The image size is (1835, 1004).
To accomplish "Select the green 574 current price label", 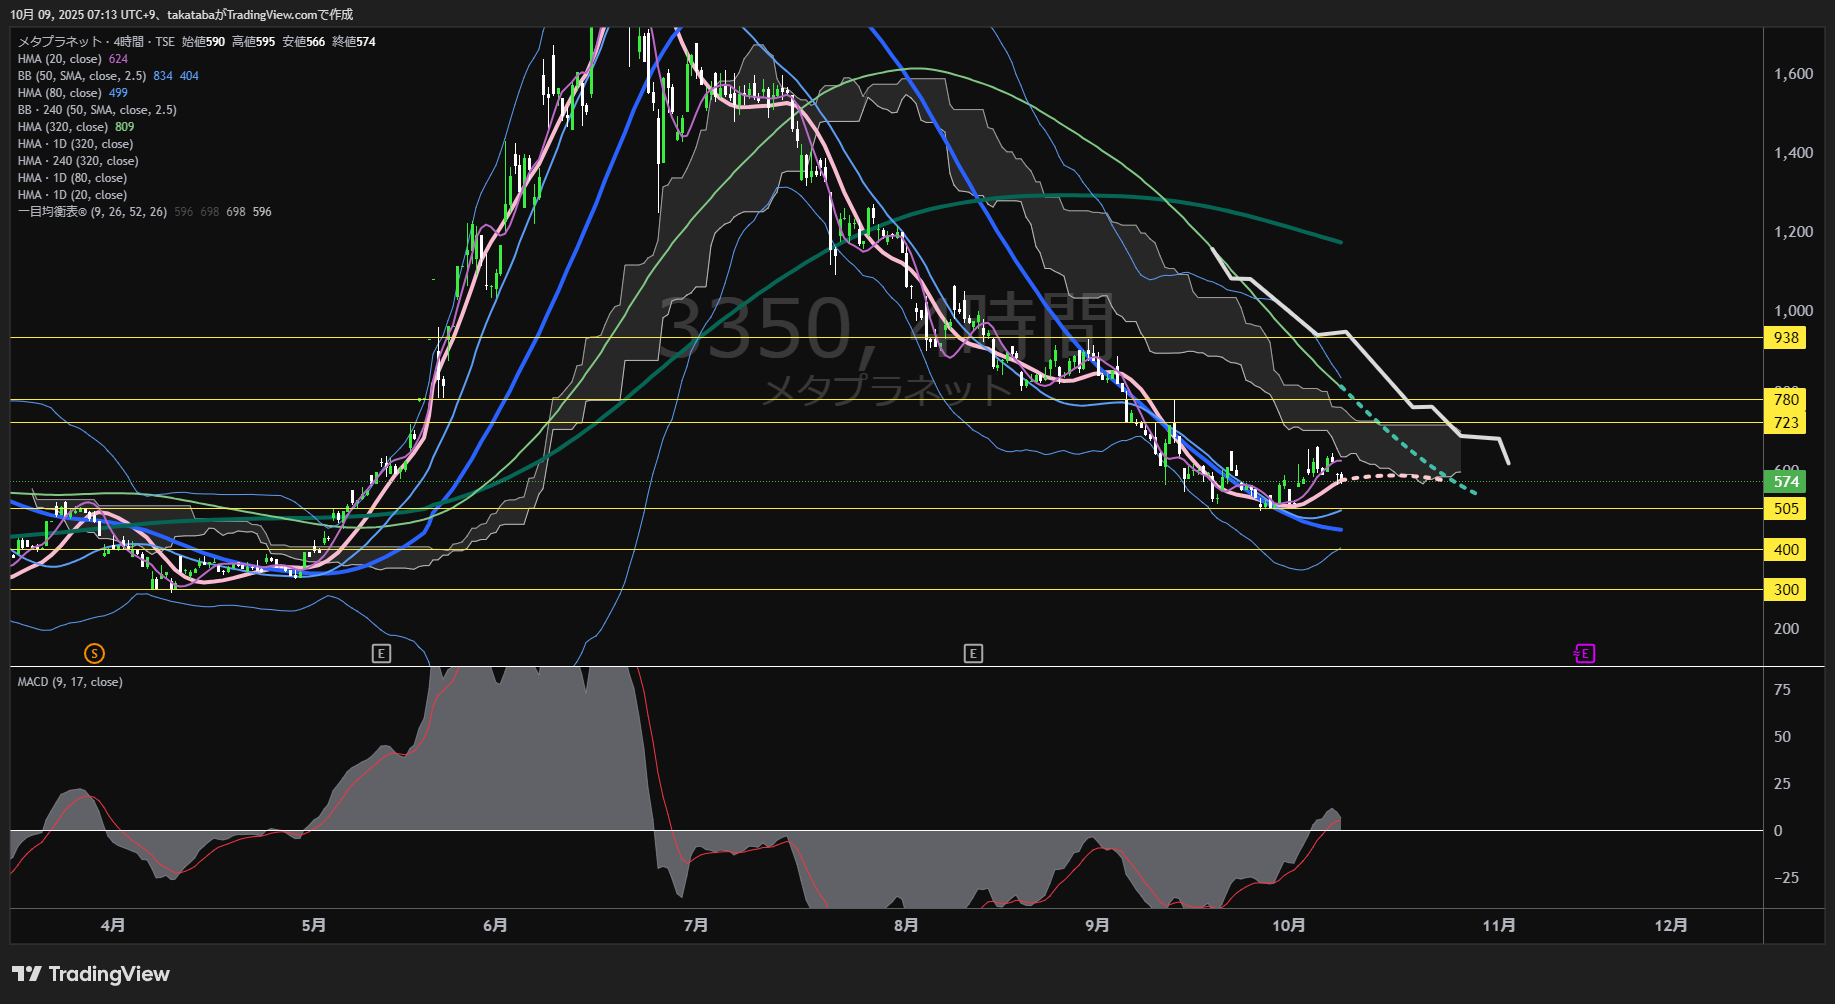I will point(1786,482).
